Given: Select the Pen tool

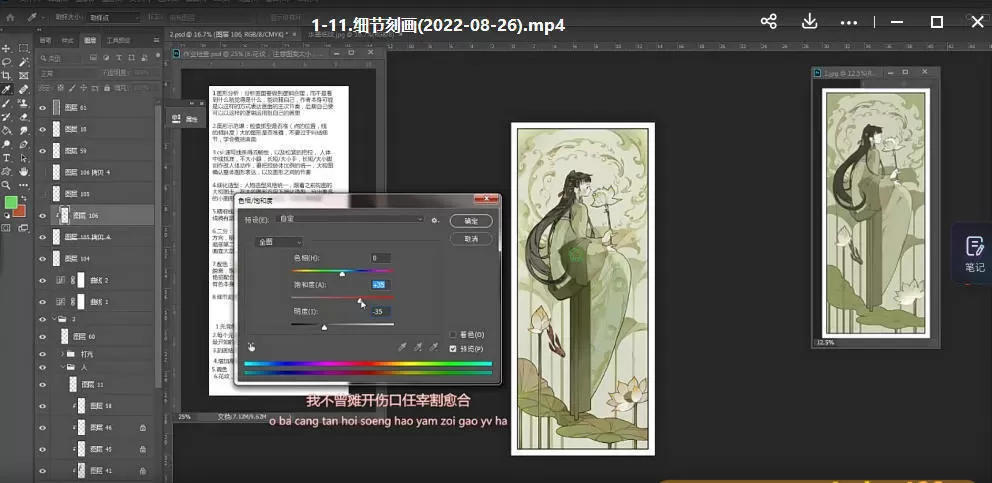Looking at the screenshot, I should pyautogui.click(x=24, y=144).
